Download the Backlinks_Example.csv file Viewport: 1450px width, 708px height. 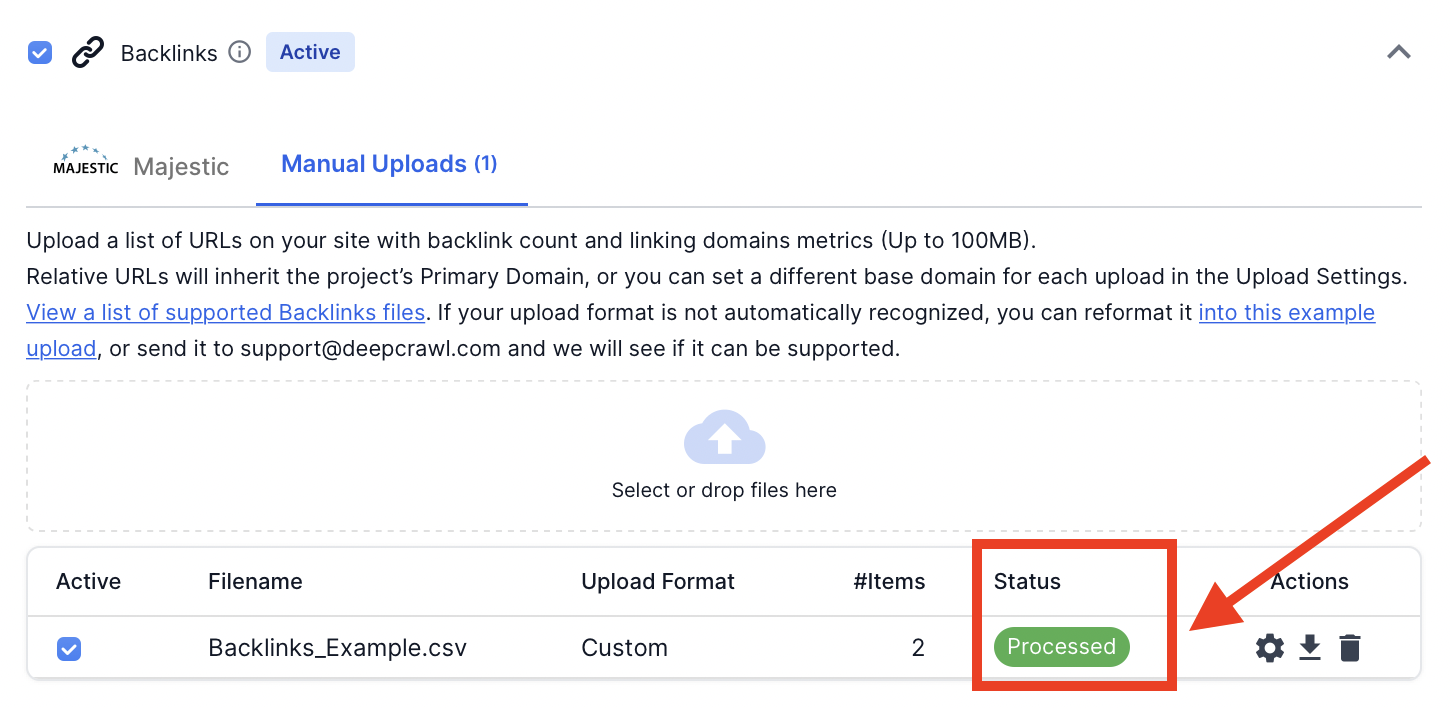click(1310, 647)
